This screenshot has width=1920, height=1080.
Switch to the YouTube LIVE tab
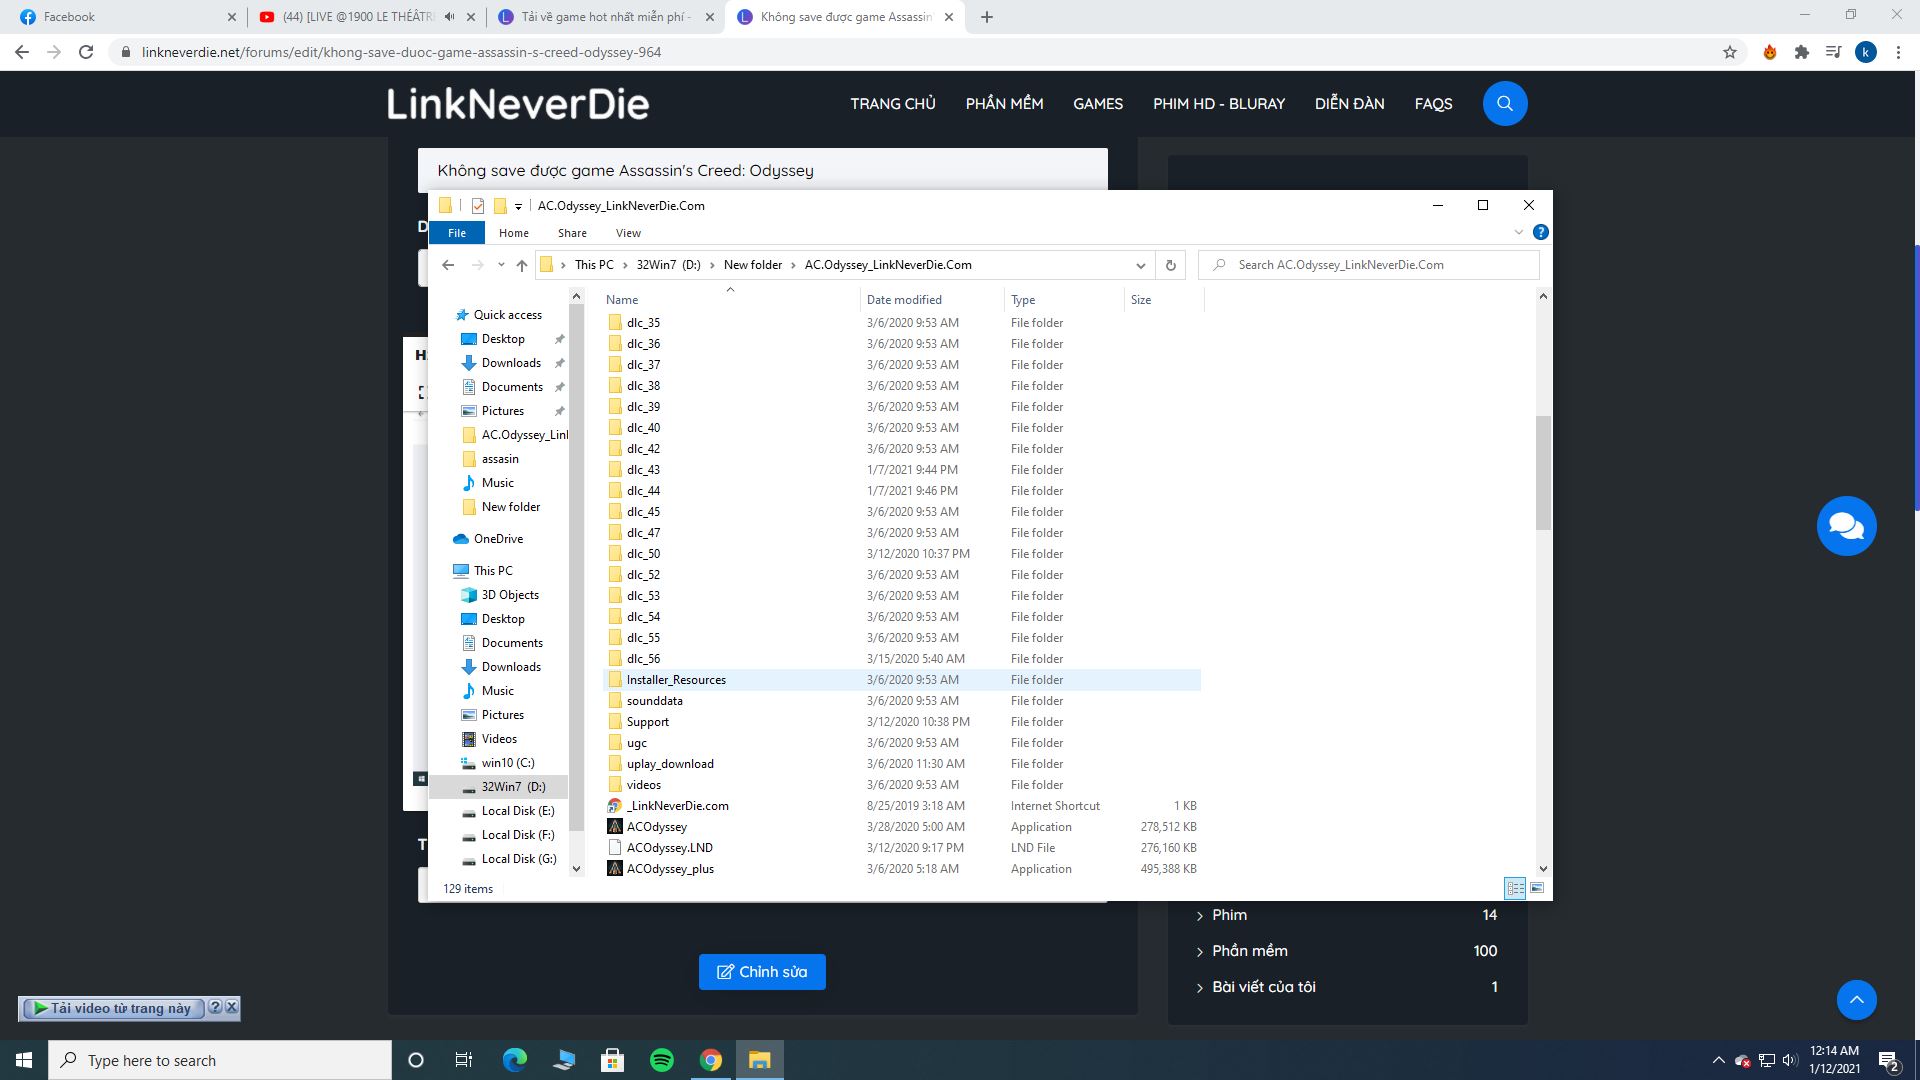[x=358, y=17]
